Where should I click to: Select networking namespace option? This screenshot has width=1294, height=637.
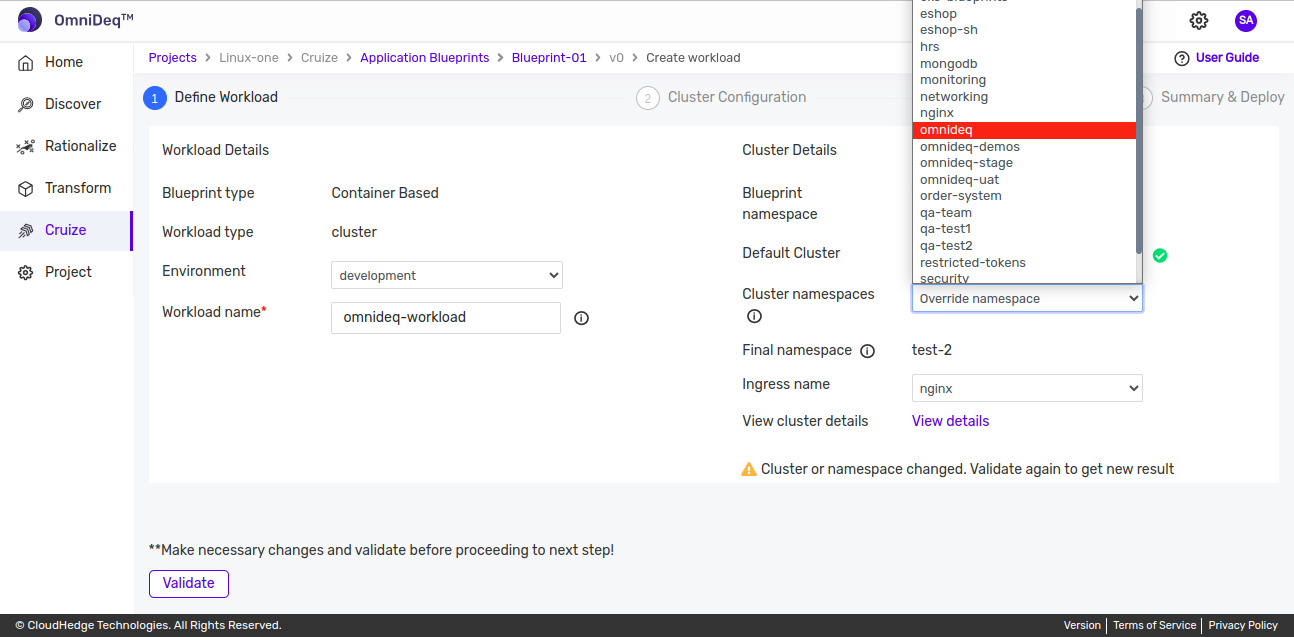pos(1025,97)
